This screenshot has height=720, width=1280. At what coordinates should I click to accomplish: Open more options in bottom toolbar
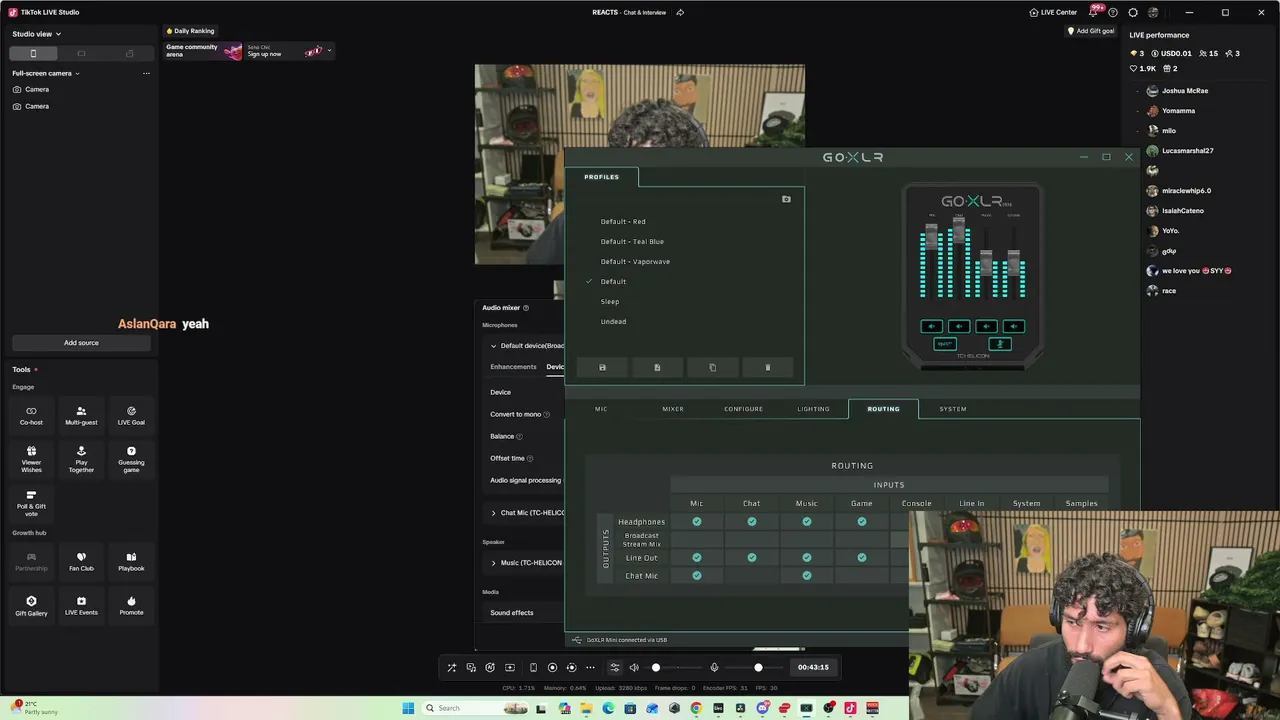tap(590, 667)
